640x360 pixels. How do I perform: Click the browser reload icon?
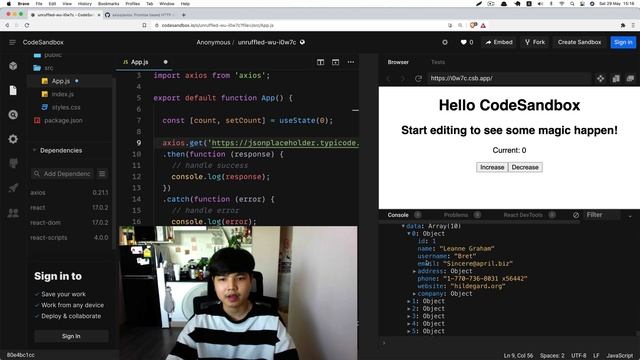click(27, 25)
